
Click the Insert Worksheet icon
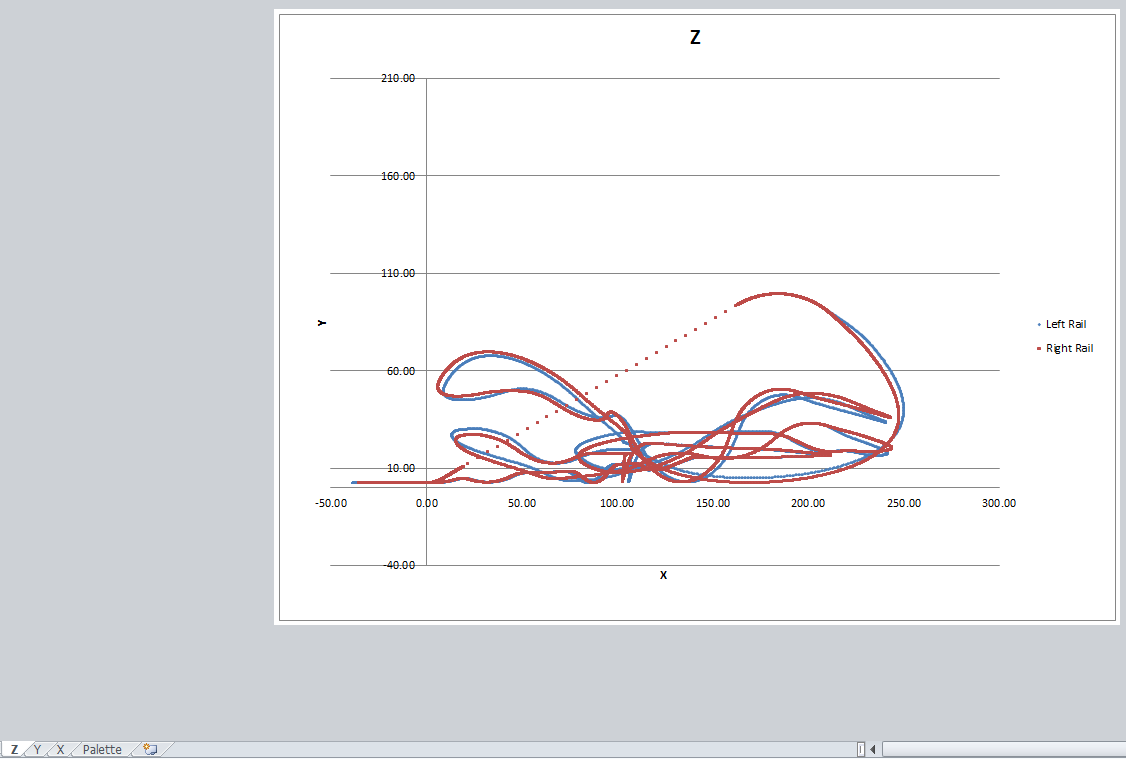[x=148, y=749]
